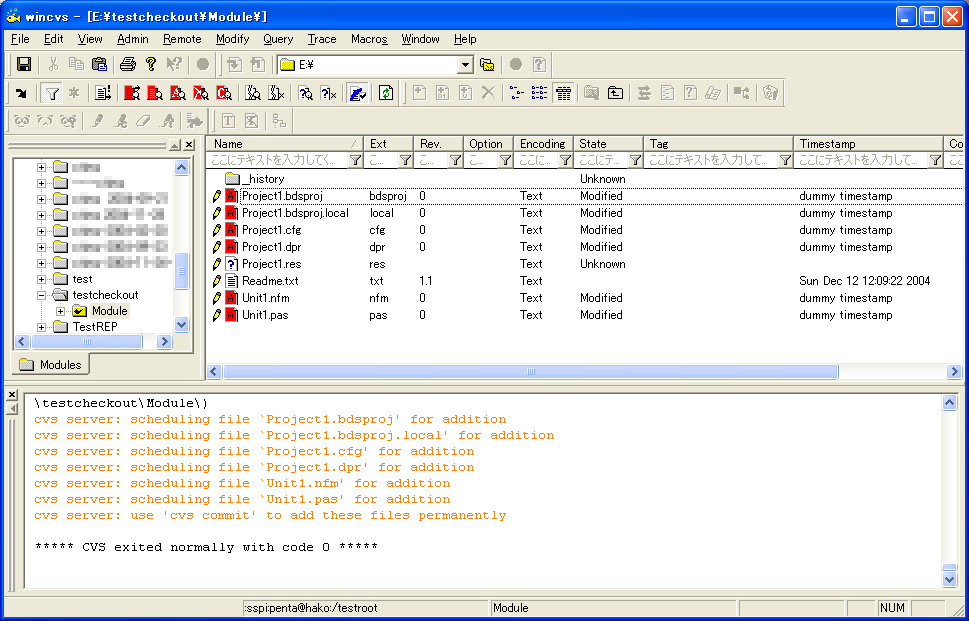Toggle the detailed table view button
This screenshot has width=969, height=621.
pos(562,93)
